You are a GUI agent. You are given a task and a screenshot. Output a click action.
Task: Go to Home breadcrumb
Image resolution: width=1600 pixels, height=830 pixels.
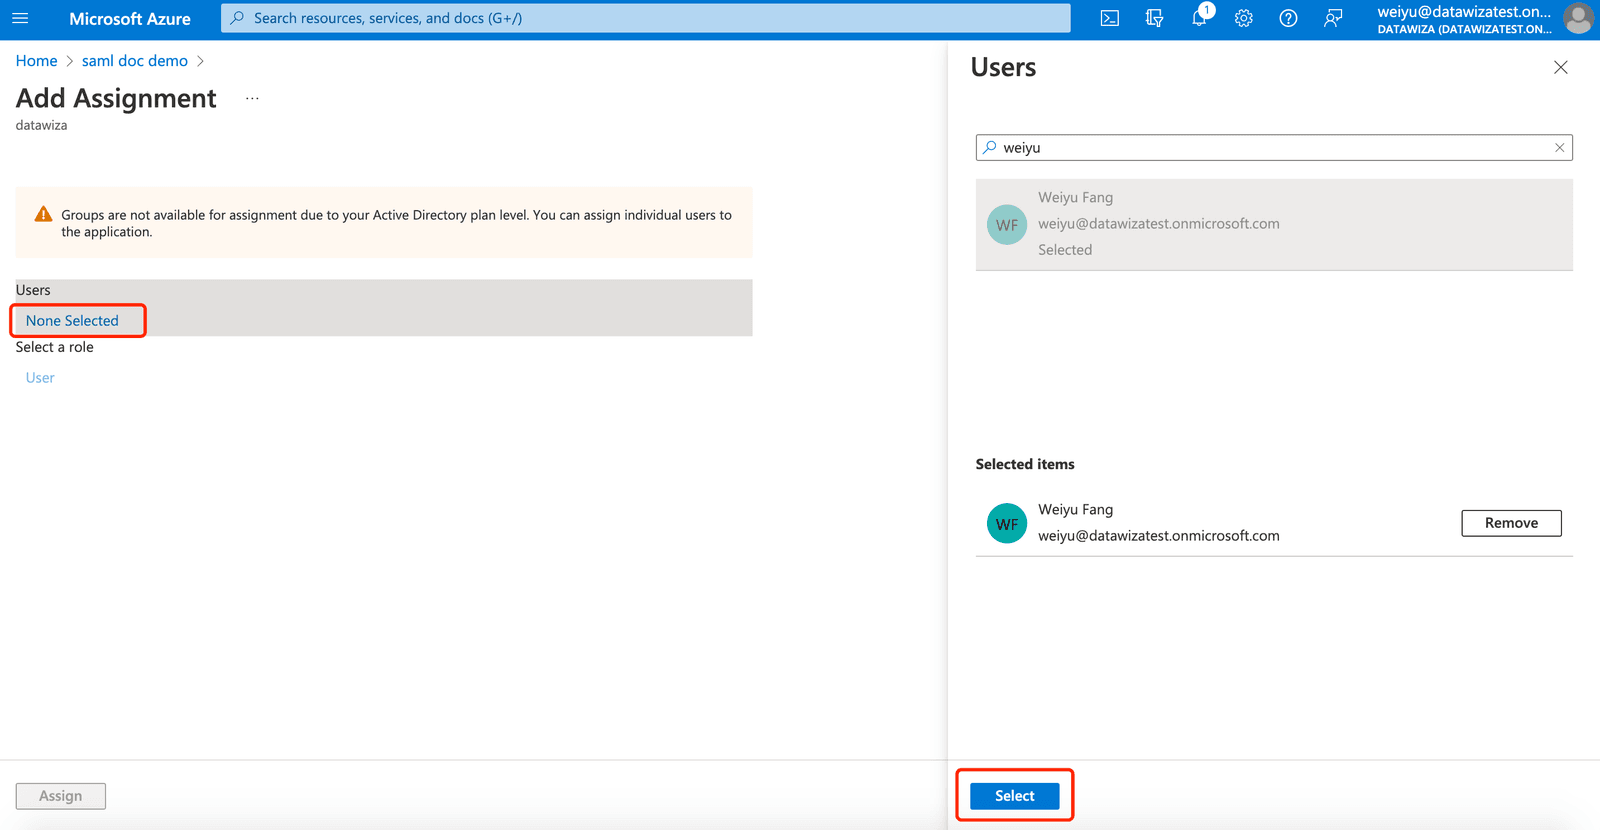(x=36, y=61)
